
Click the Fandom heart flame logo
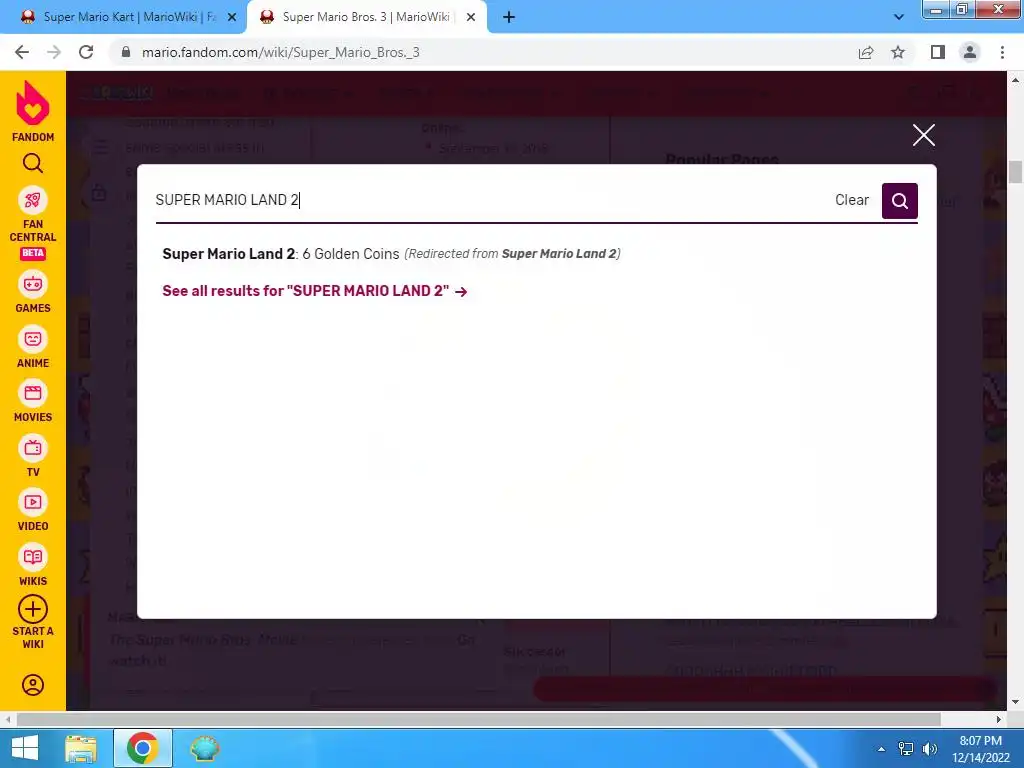pos(33,103)
